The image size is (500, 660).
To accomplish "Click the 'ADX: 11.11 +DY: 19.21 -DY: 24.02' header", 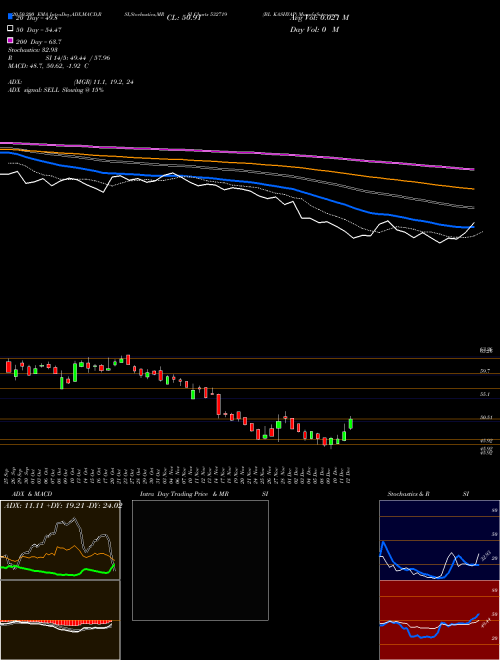I will (63, 506).
